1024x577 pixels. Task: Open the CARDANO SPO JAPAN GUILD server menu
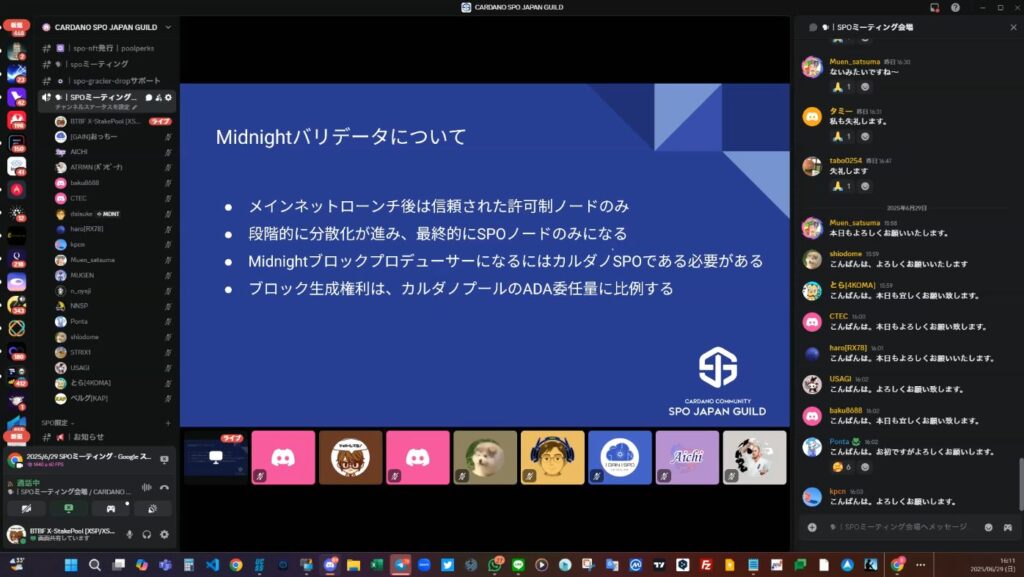point(106,27)
